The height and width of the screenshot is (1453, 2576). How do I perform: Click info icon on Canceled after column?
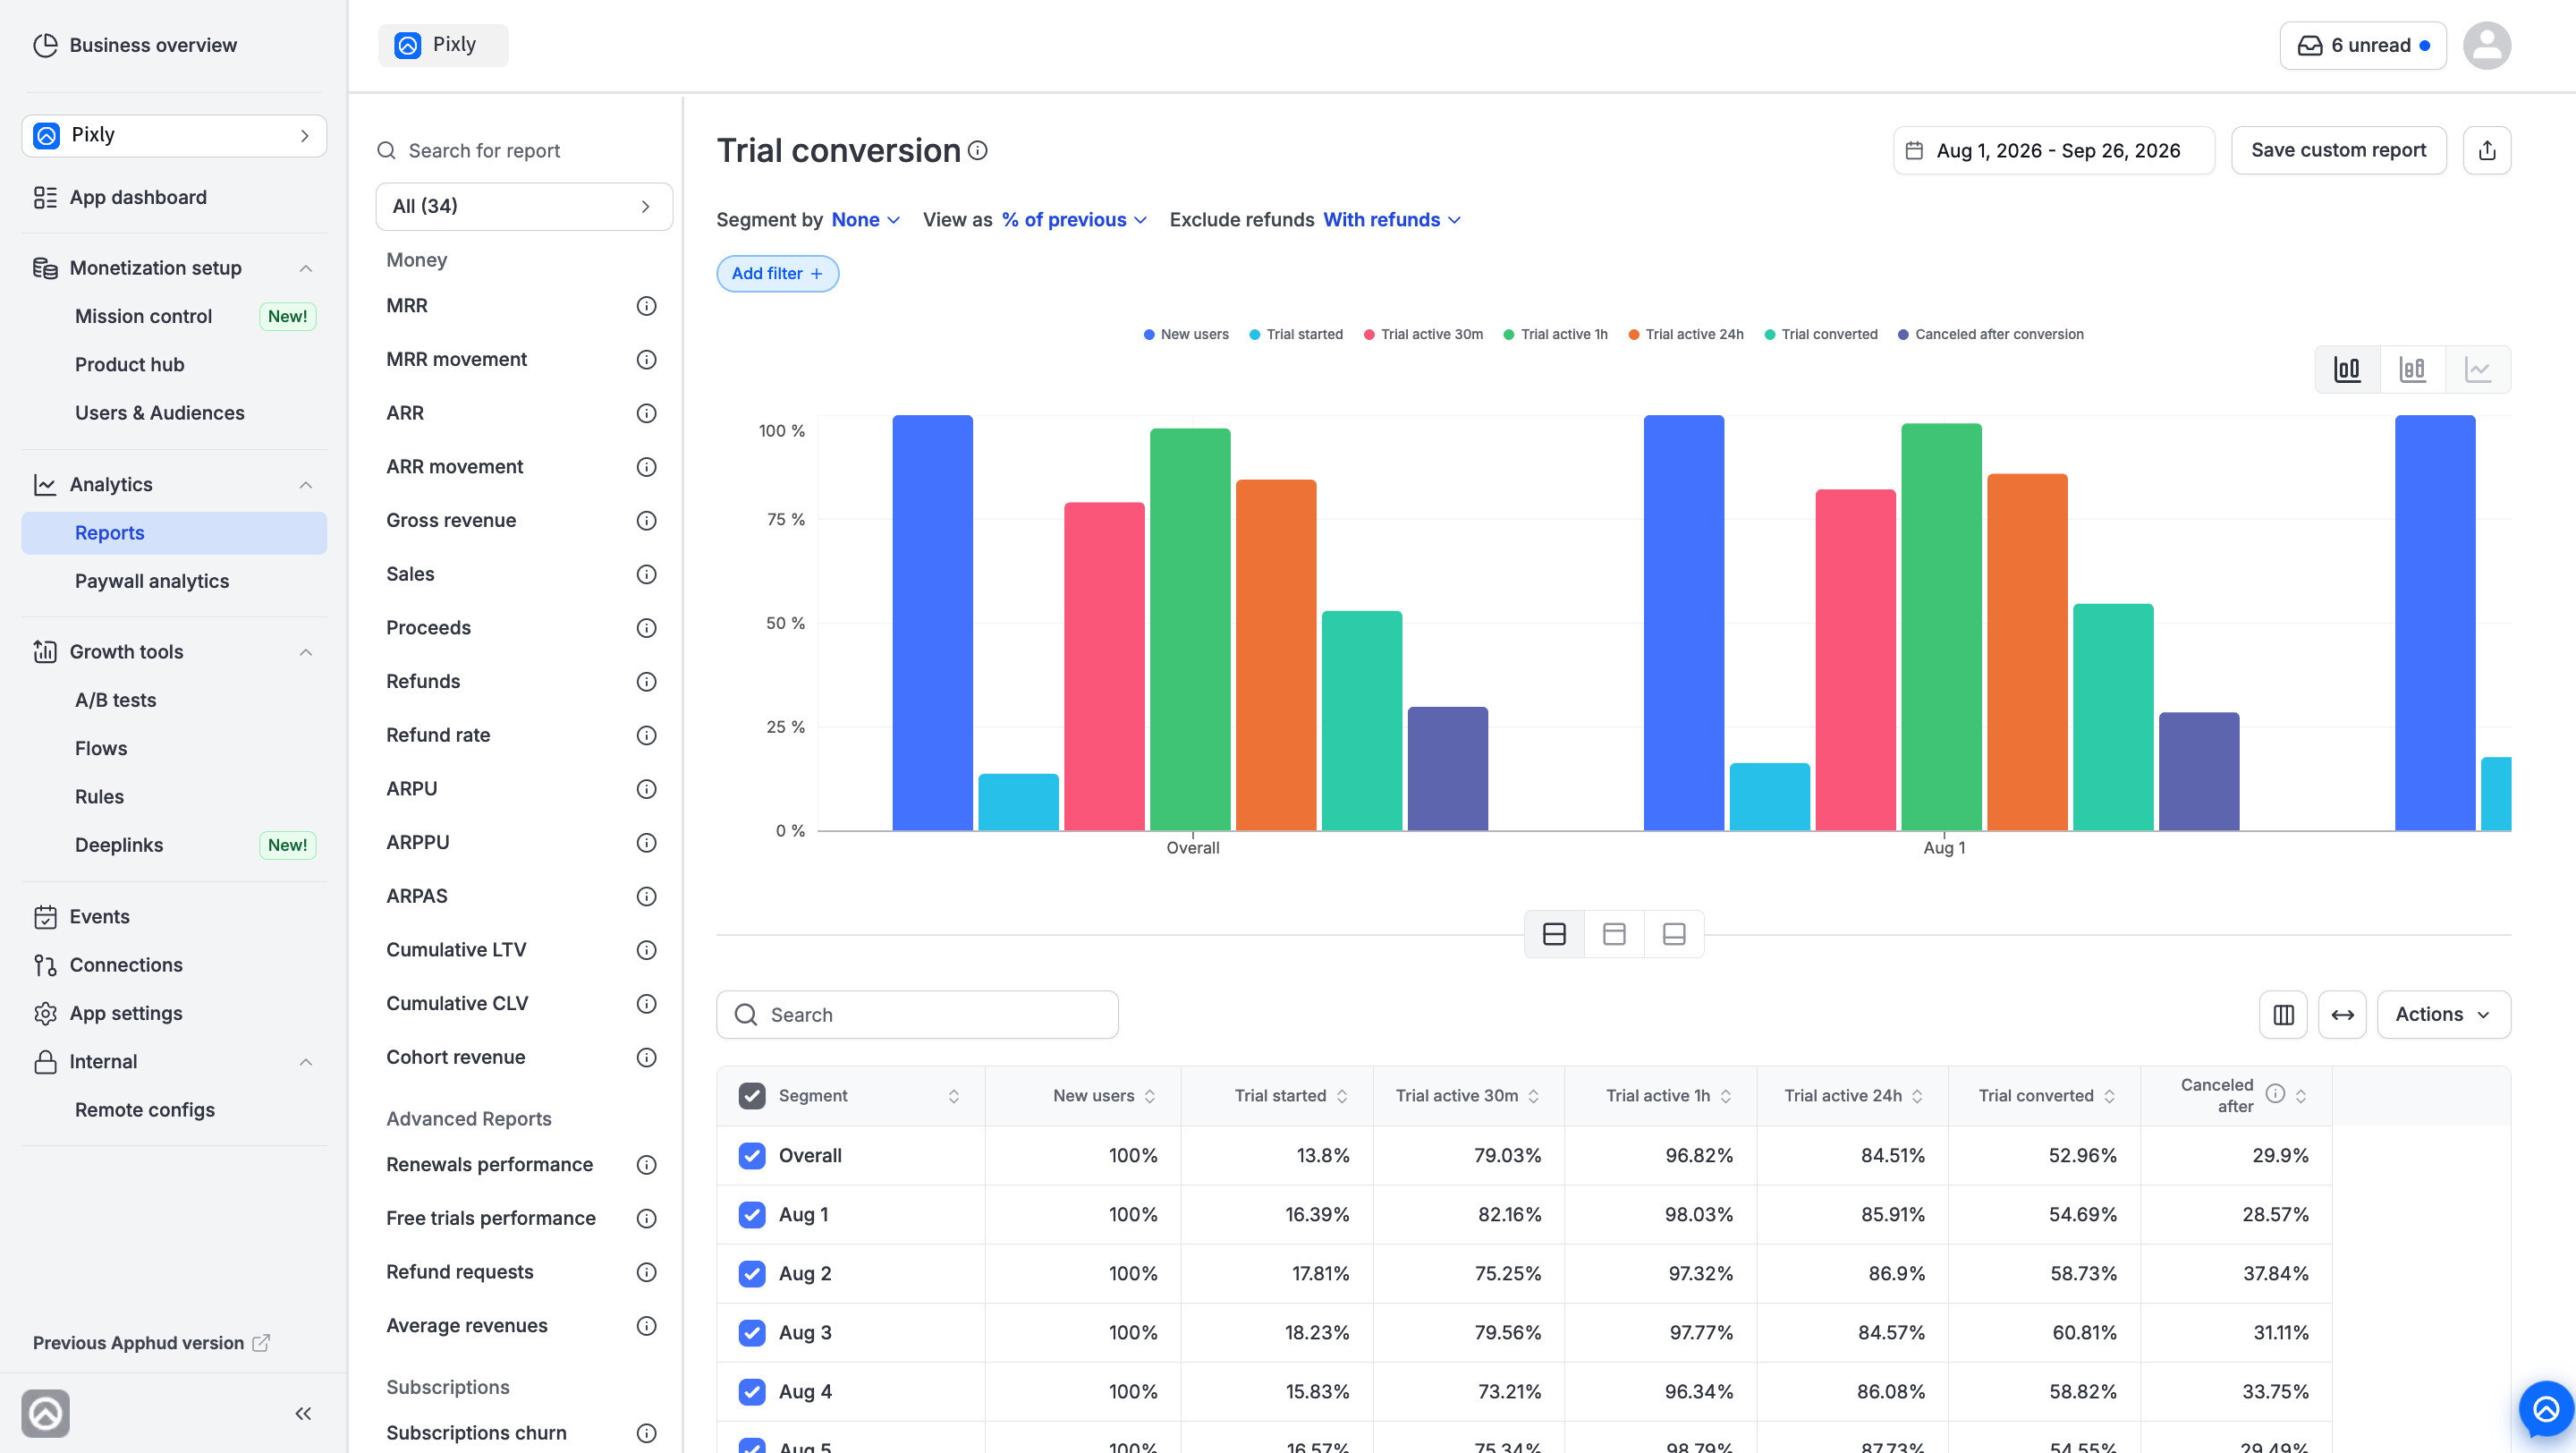tap(2275, 1094)
